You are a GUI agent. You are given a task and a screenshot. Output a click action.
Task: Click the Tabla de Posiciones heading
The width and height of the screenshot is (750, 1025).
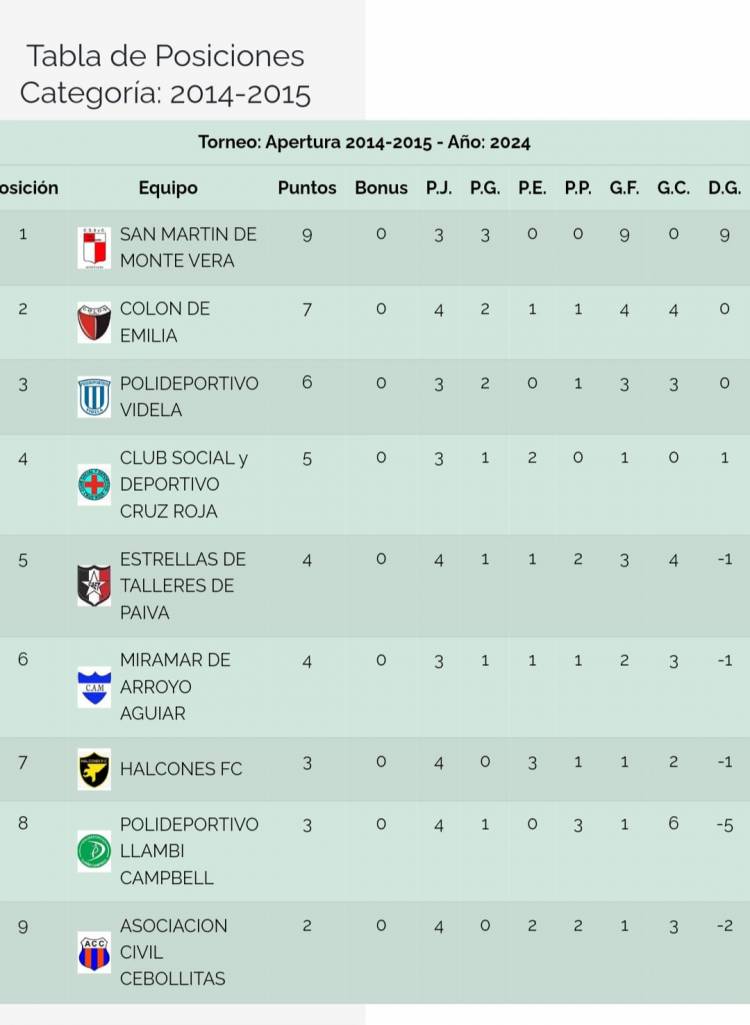pyautogui.click(x=165, y=56)
